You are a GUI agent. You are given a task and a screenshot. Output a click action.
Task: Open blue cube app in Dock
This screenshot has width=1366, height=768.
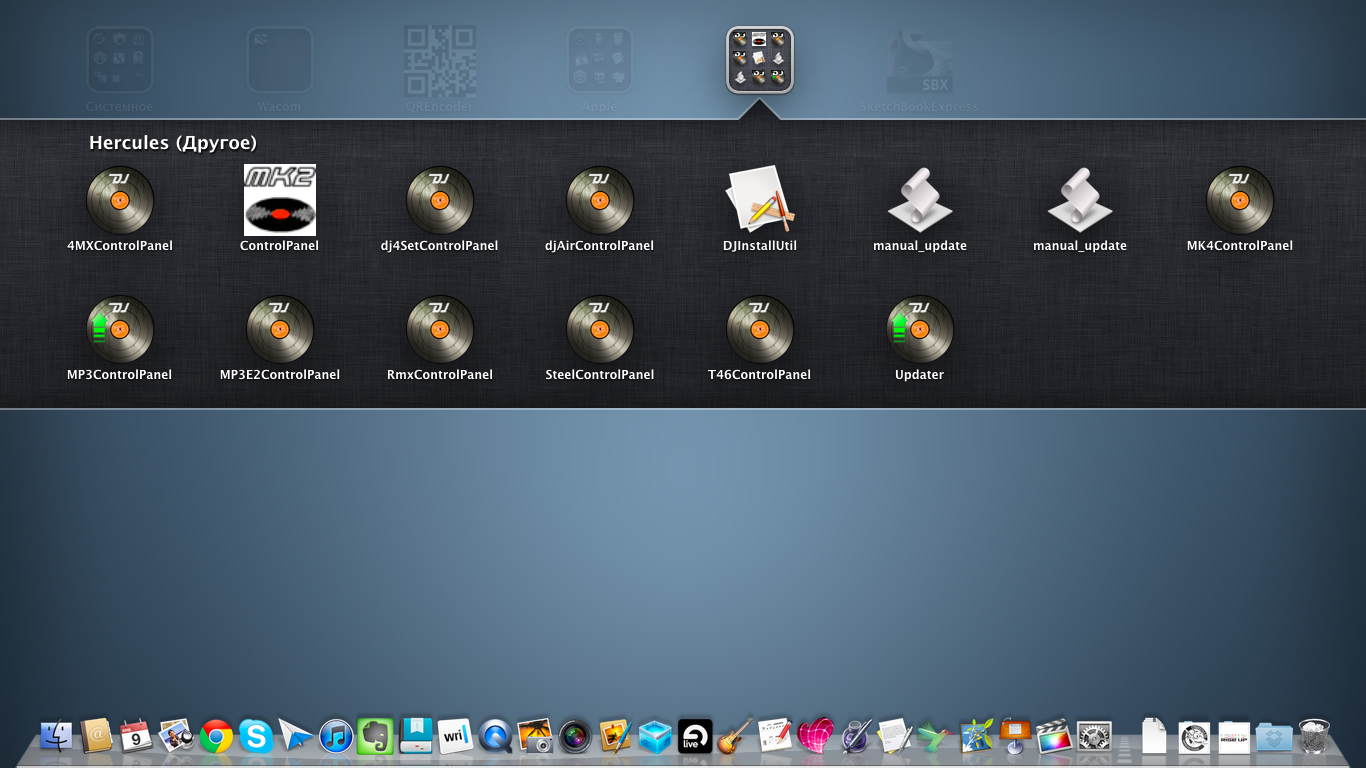[655, 737]
